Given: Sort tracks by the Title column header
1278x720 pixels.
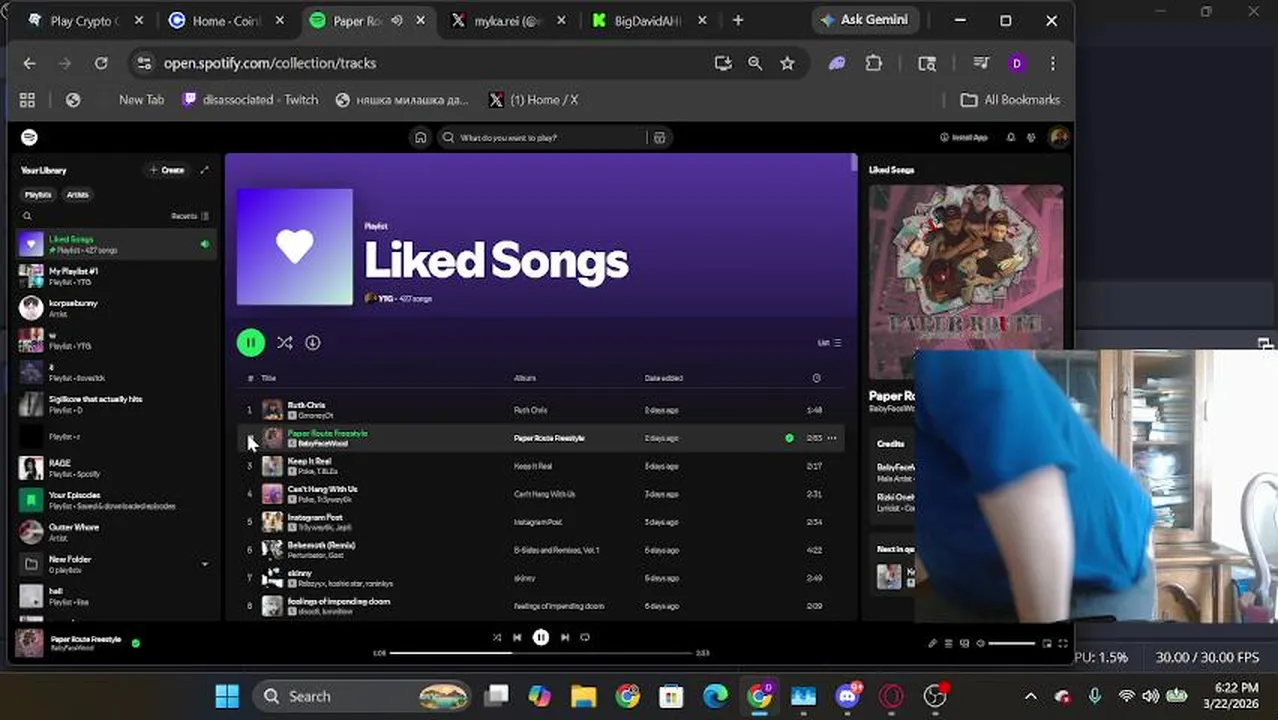Looking at the screenshot, I should point(268,378).
